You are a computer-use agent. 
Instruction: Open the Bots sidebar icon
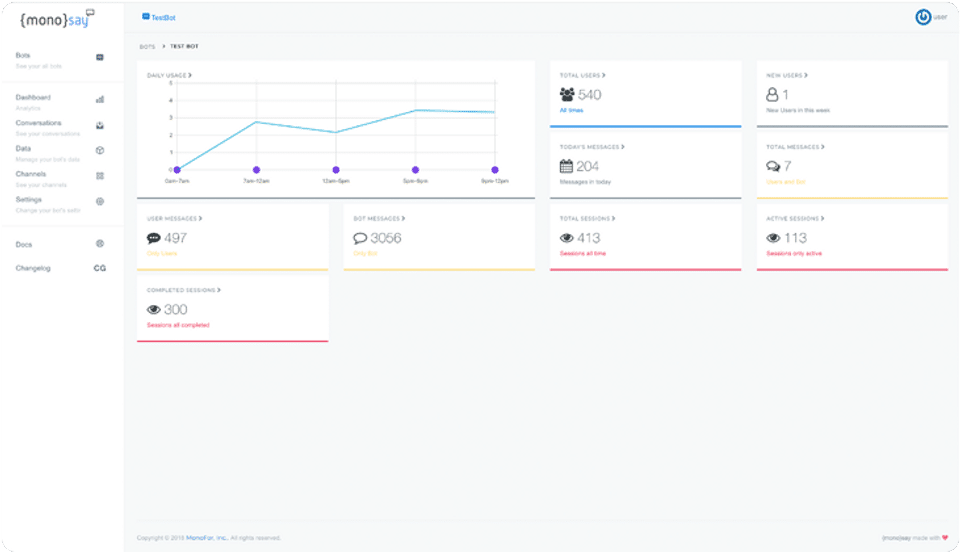100,58
